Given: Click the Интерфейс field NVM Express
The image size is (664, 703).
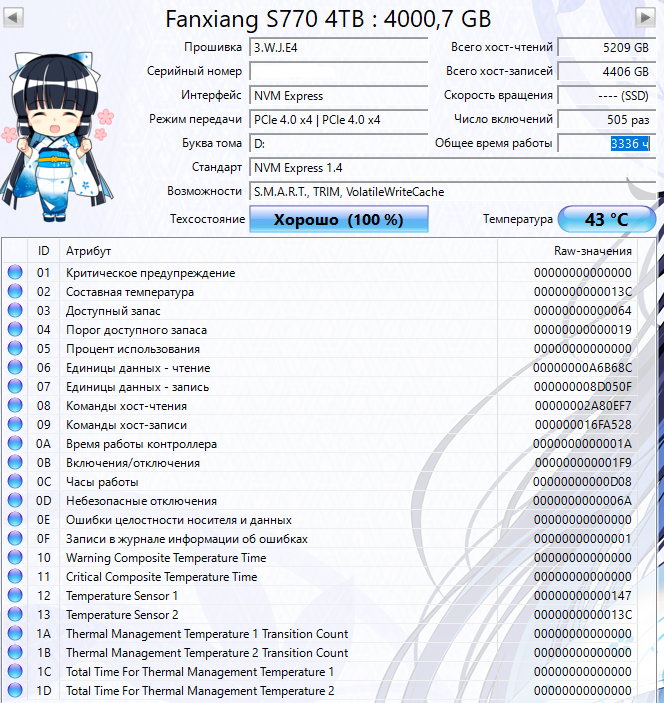Looking at the screenshot, I should (x=339, y=95).
